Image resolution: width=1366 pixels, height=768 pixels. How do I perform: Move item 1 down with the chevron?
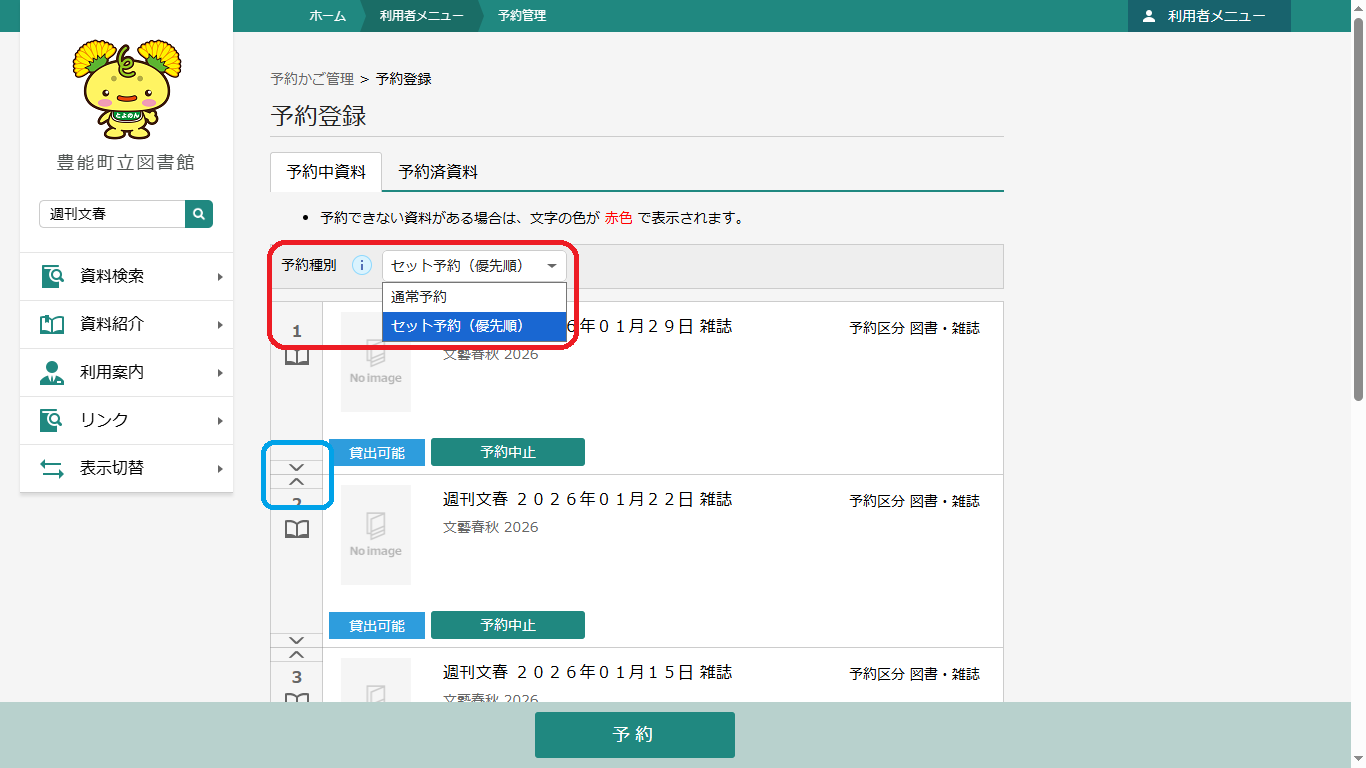coord(297,467)
